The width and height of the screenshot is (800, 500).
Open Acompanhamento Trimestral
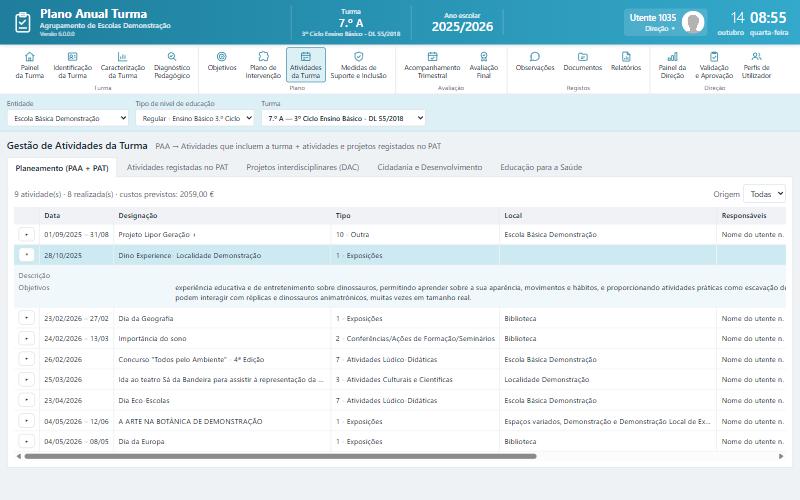(x=432, y=65)
